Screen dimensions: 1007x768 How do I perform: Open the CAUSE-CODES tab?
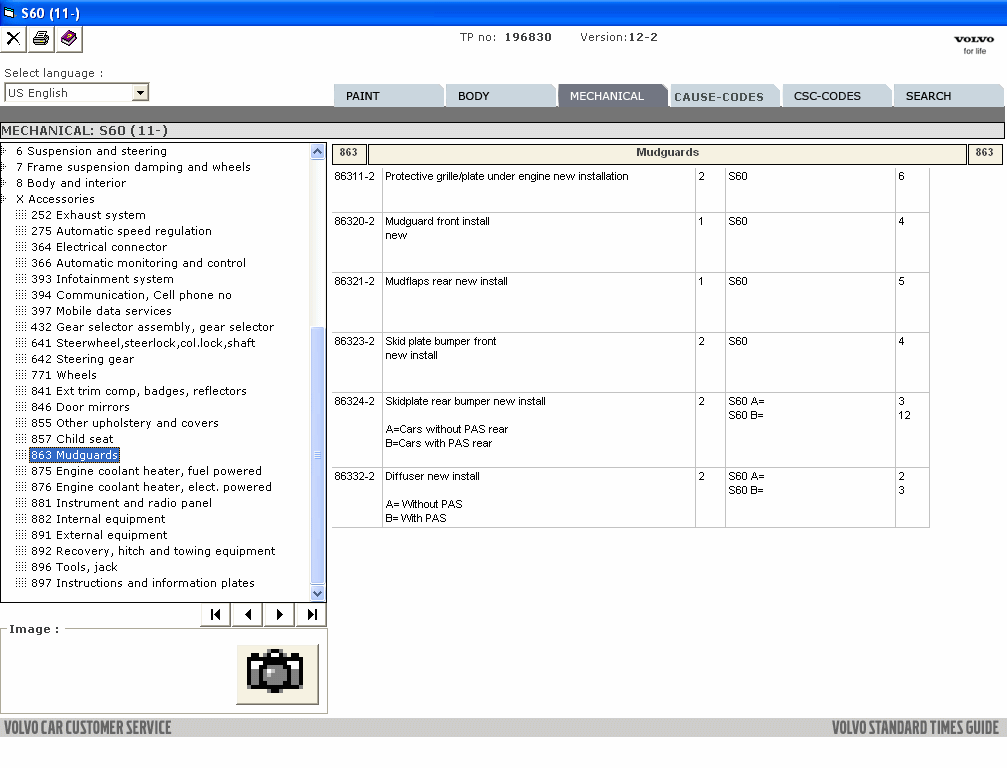pyautogui.click(x=723, y=95)
